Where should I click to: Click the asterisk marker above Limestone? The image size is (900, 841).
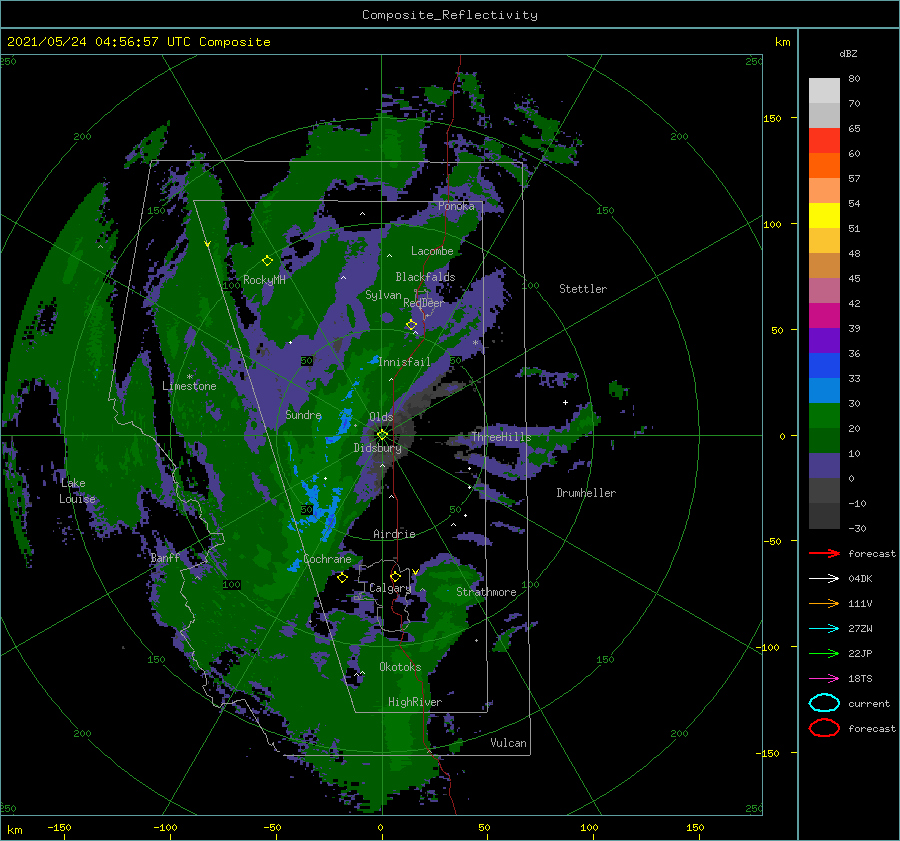pyautogui.click(x=189, y=377)
